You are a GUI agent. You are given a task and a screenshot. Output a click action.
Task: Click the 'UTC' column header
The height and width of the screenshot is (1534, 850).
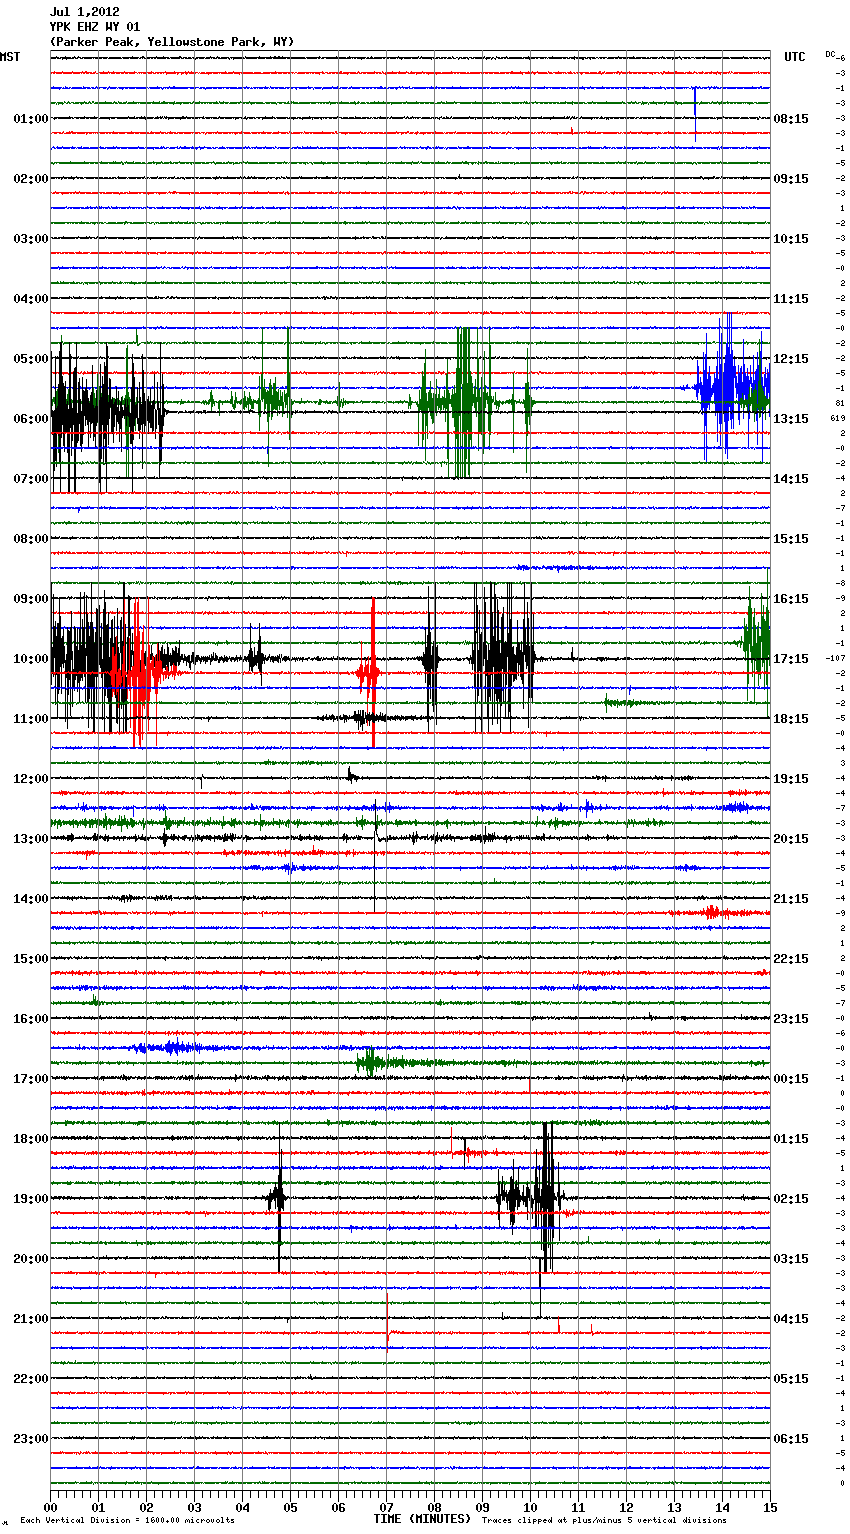(795, 57)
